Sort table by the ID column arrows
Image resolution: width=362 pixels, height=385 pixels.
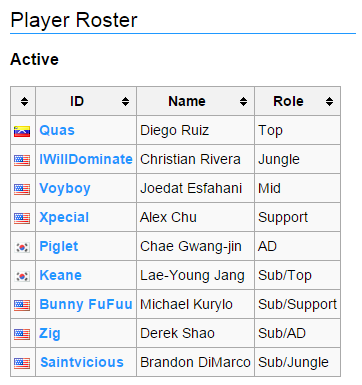[125, 101]
